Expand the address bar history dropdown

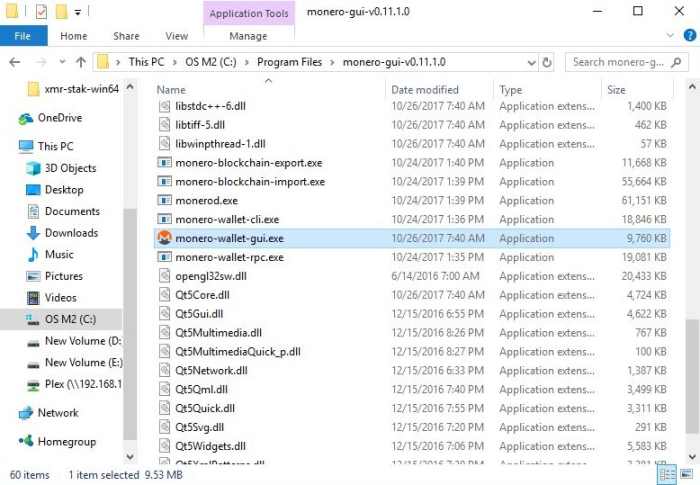click(x=532, y=63)
